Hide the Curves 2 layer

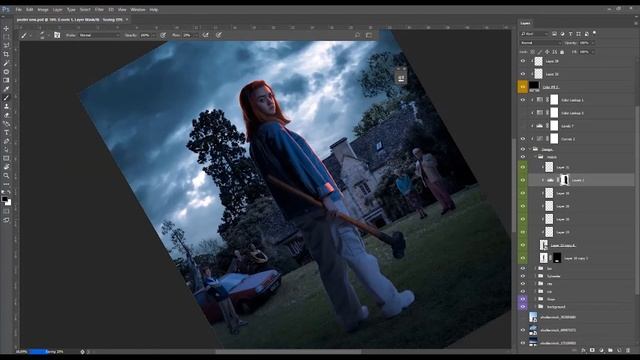tap(523, 139)
